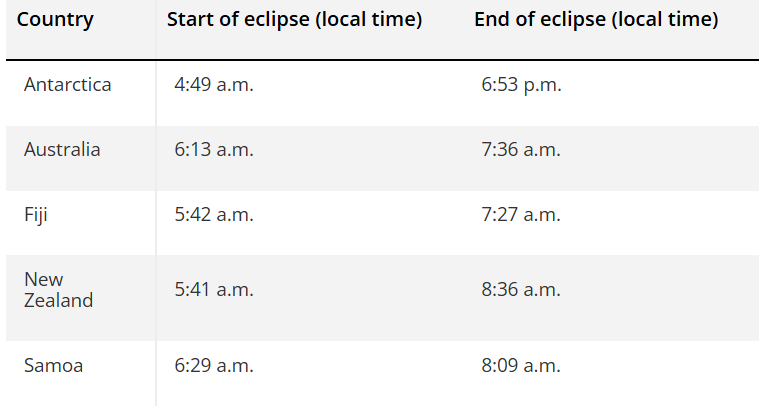771x418 pixels.
Task: Select the Fiji country cell
Action: point(36,215)
